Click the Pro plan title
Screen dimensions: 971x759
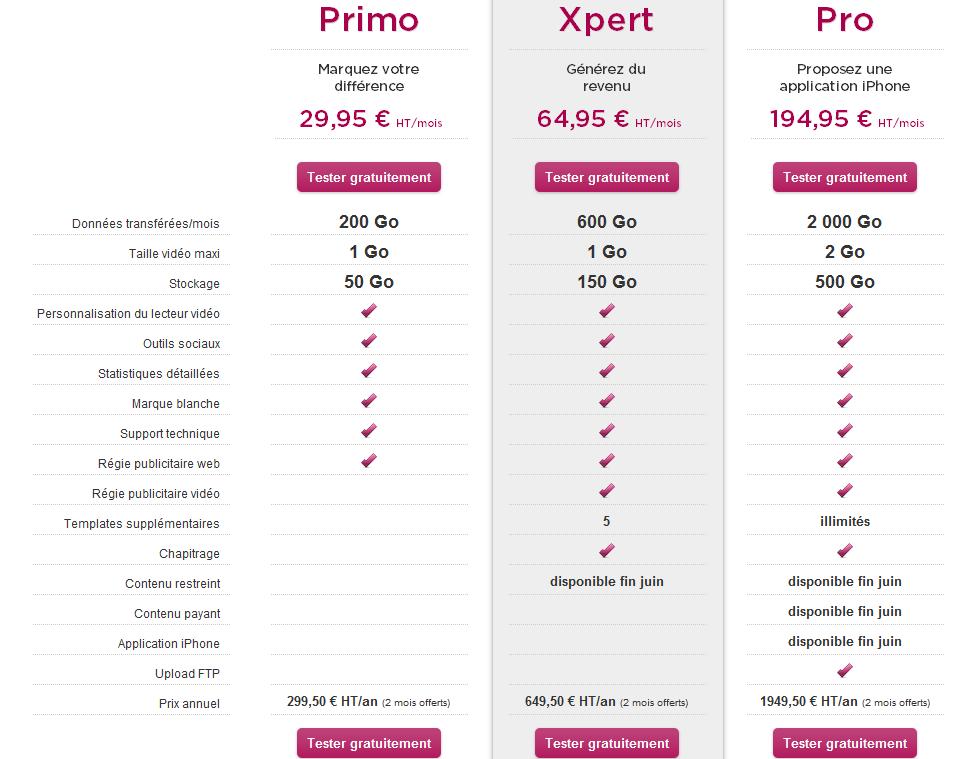844,20
